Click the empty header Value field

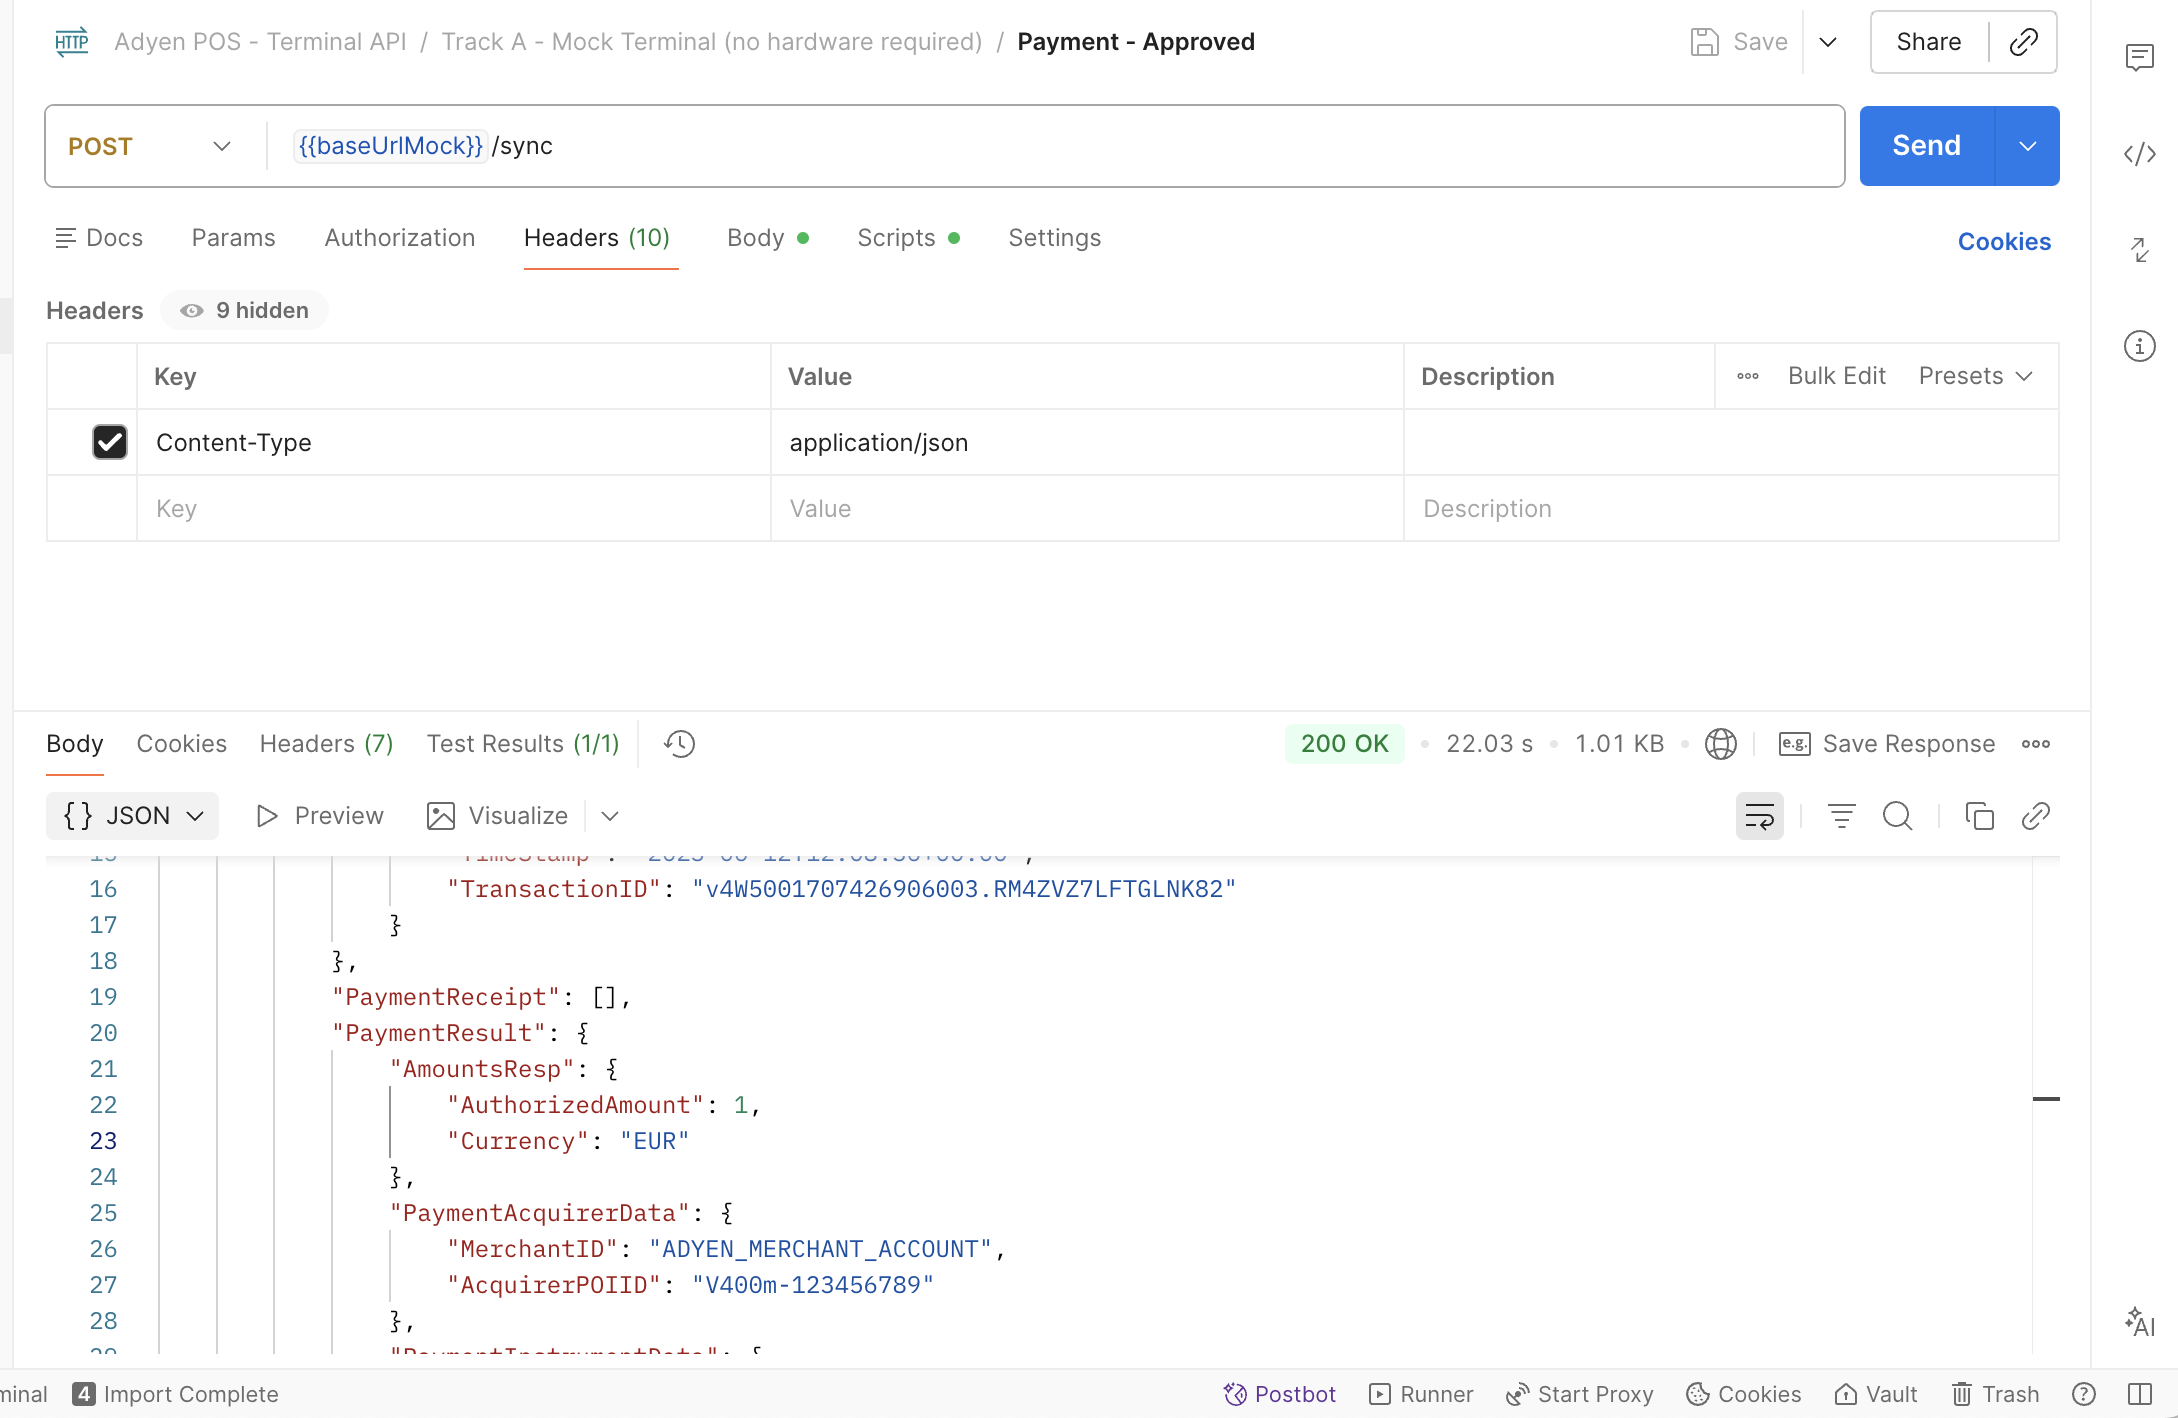tap(1087, 508)
